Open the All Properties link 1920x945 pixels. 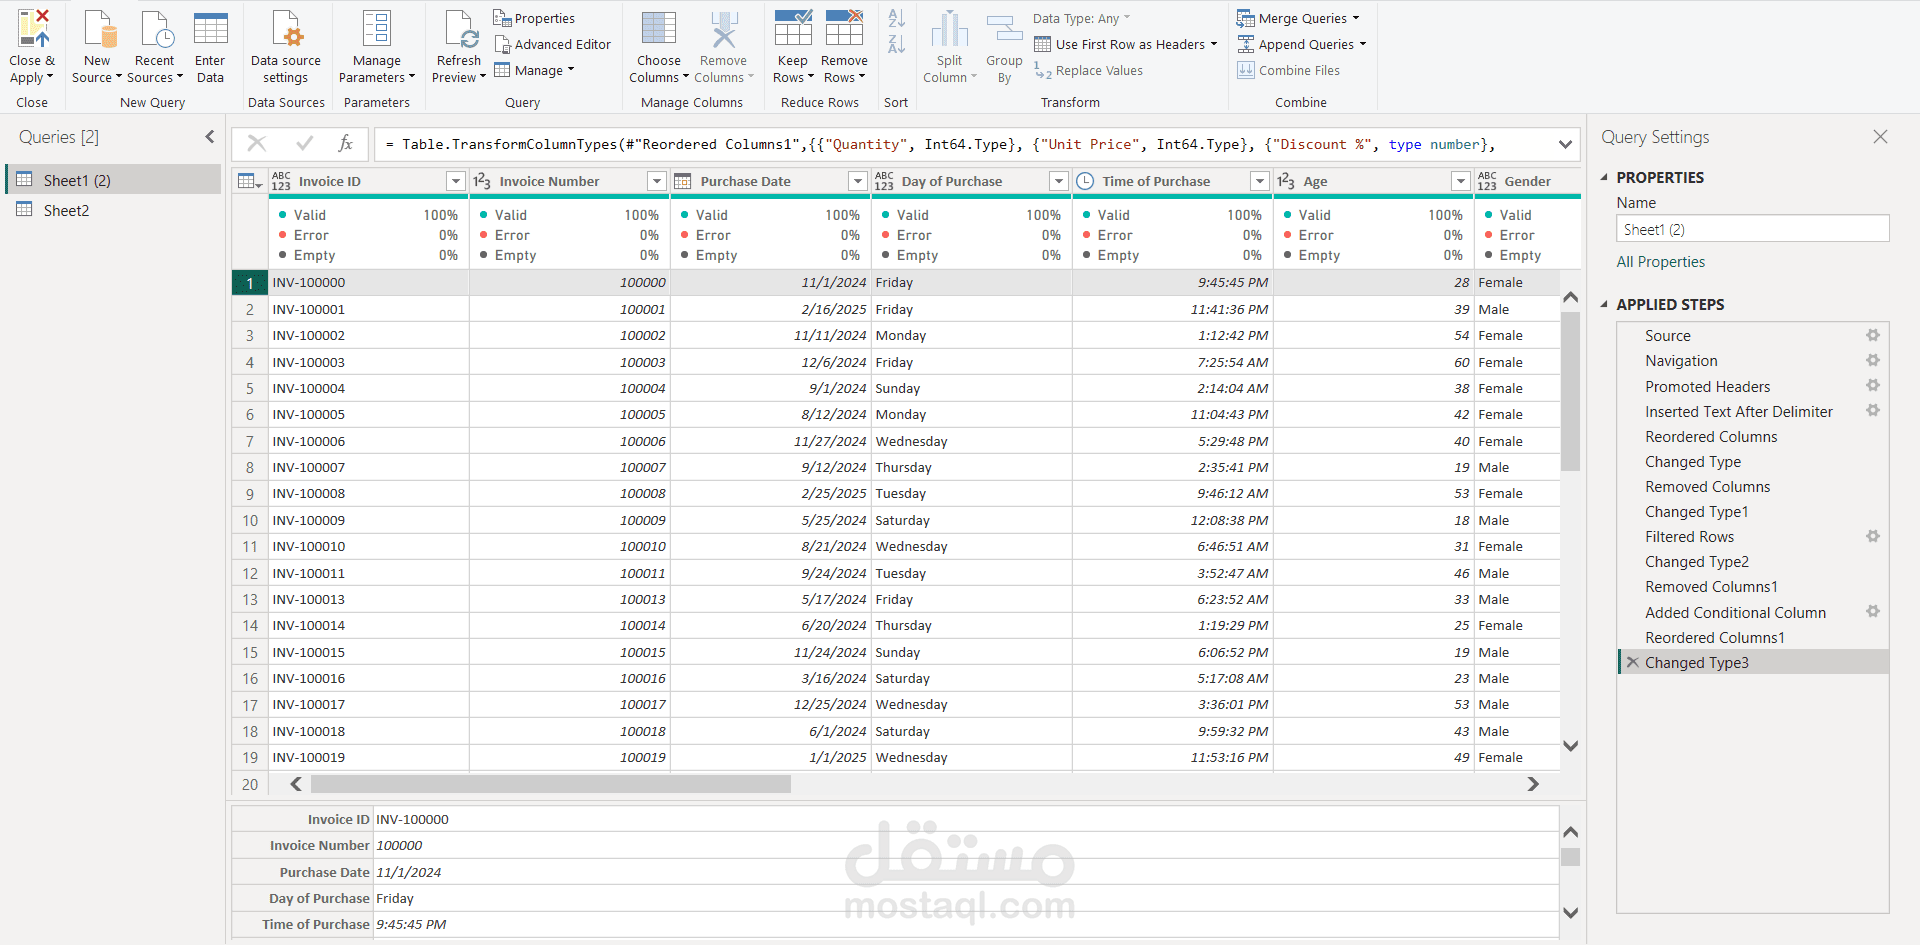[1660, 262]
